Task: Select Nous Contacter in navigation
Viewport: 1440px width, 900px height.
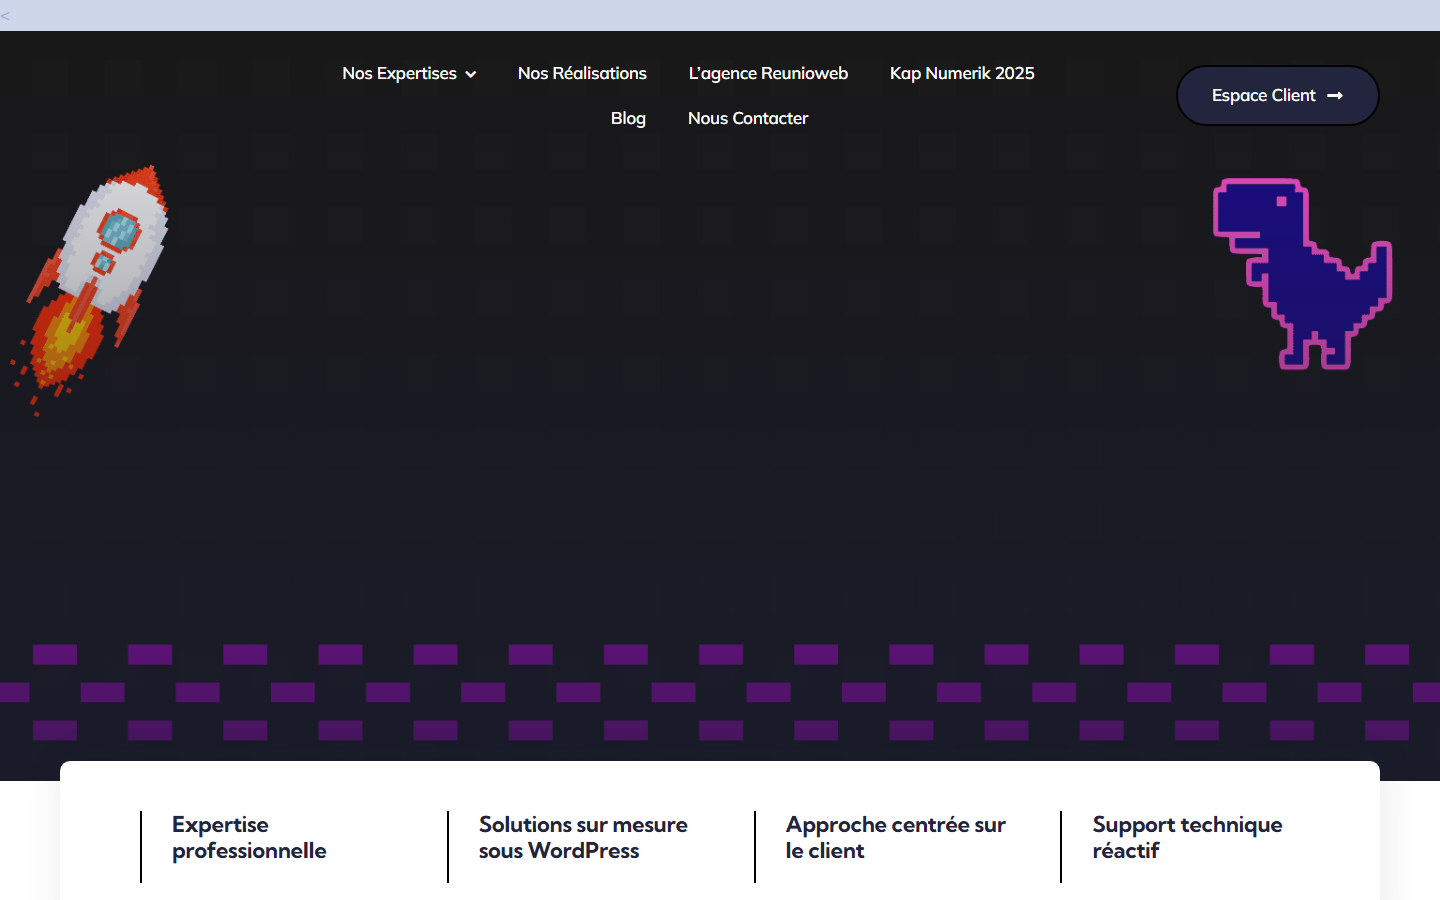Action: pos(748,118)
